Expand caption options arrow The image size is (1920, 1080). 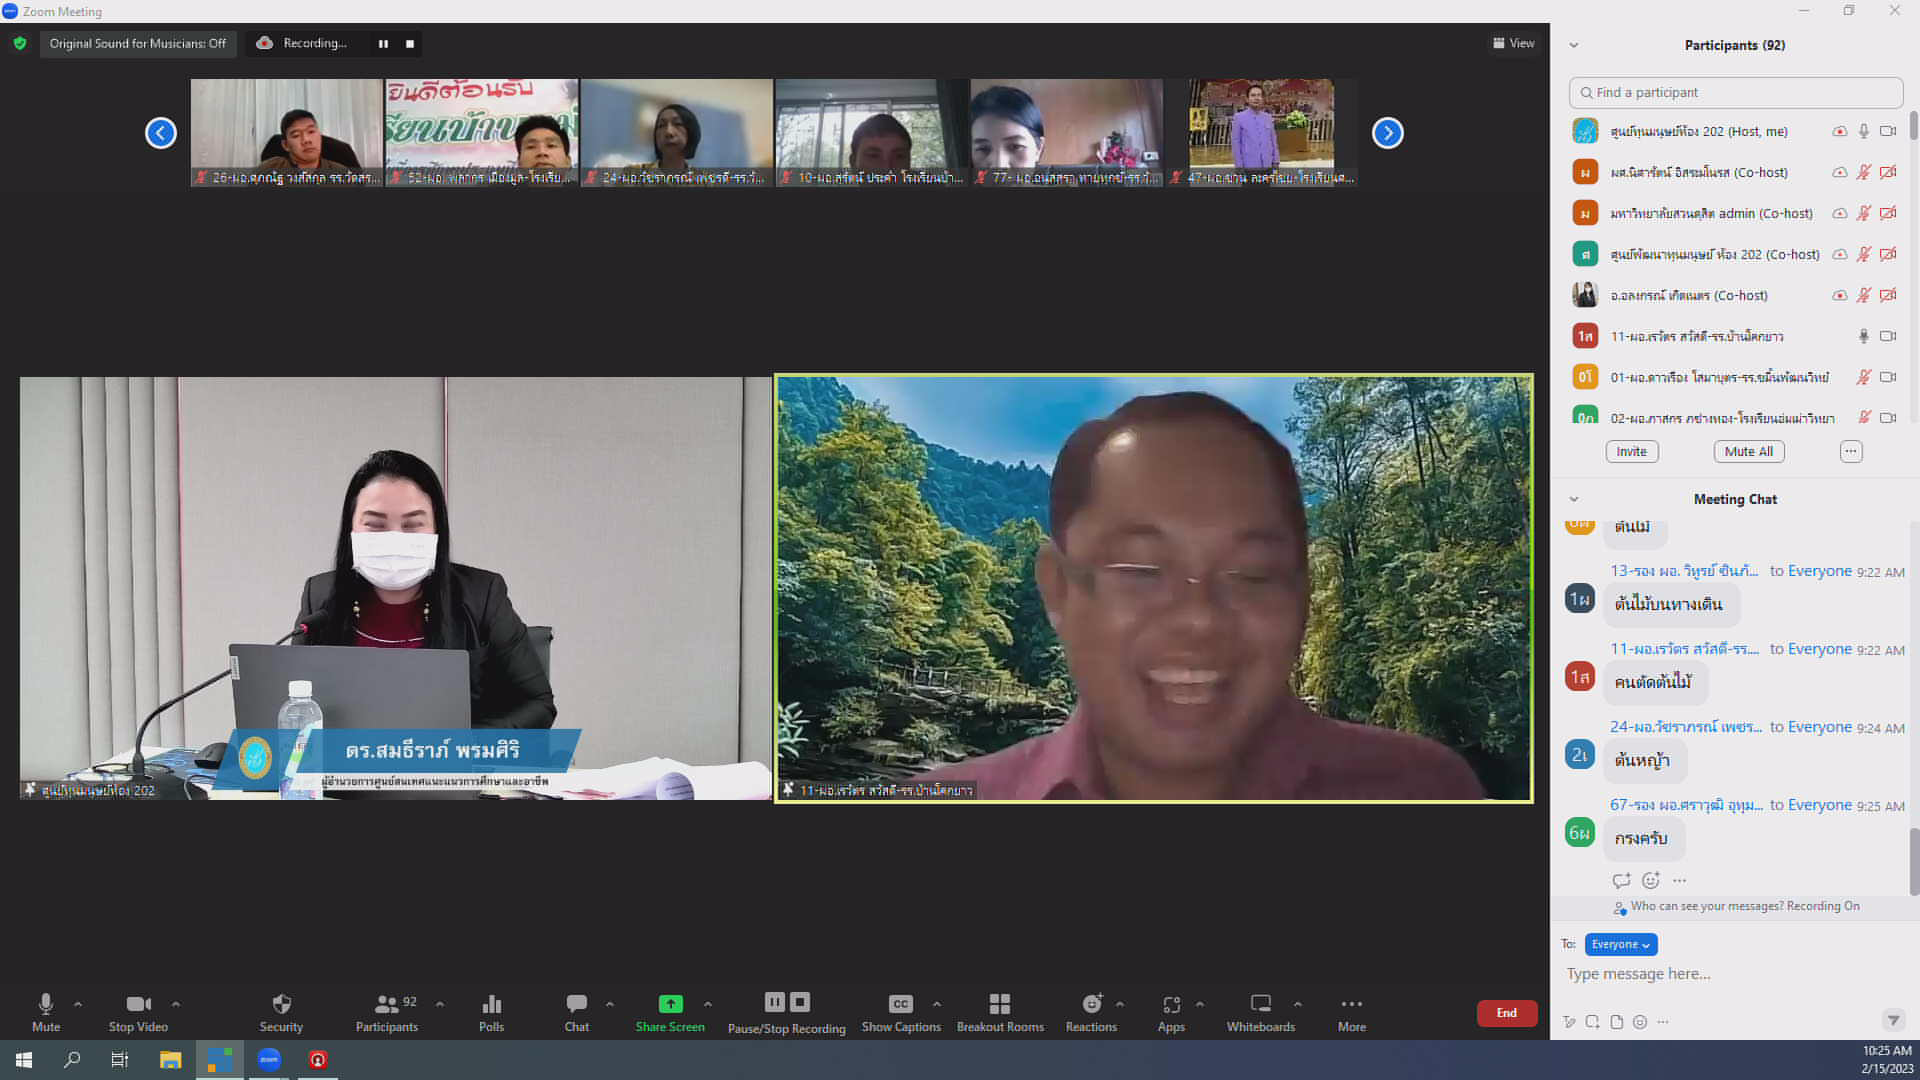coord(937,1004)
